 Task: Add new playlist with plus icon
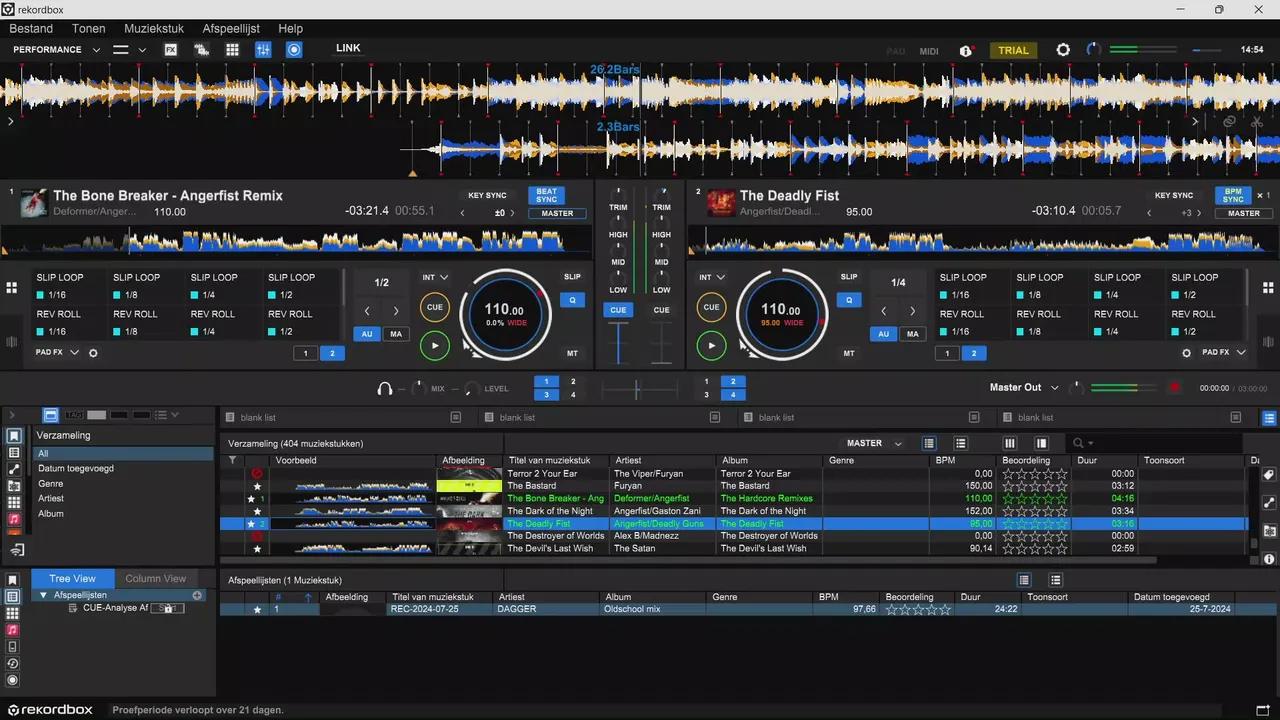(x=197, y=595)
